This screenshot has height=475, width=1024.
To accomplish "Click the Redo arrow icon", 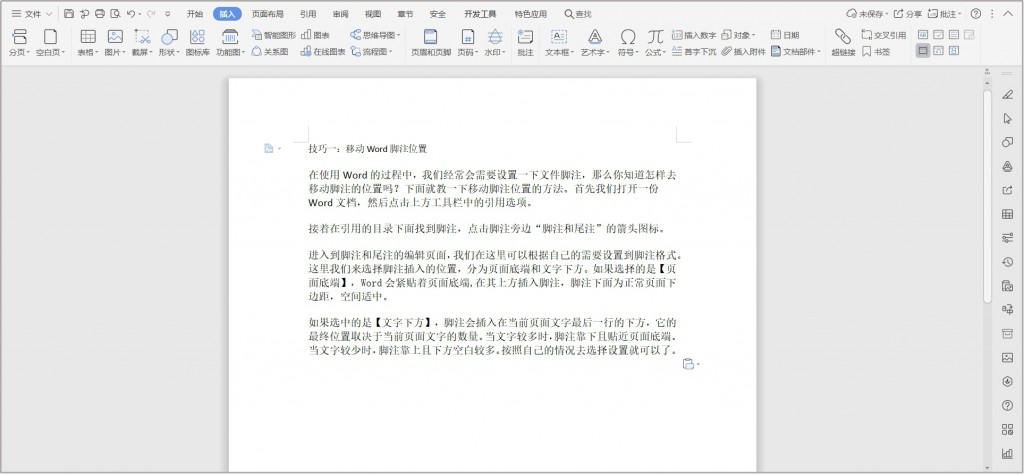I will [151, 14].
